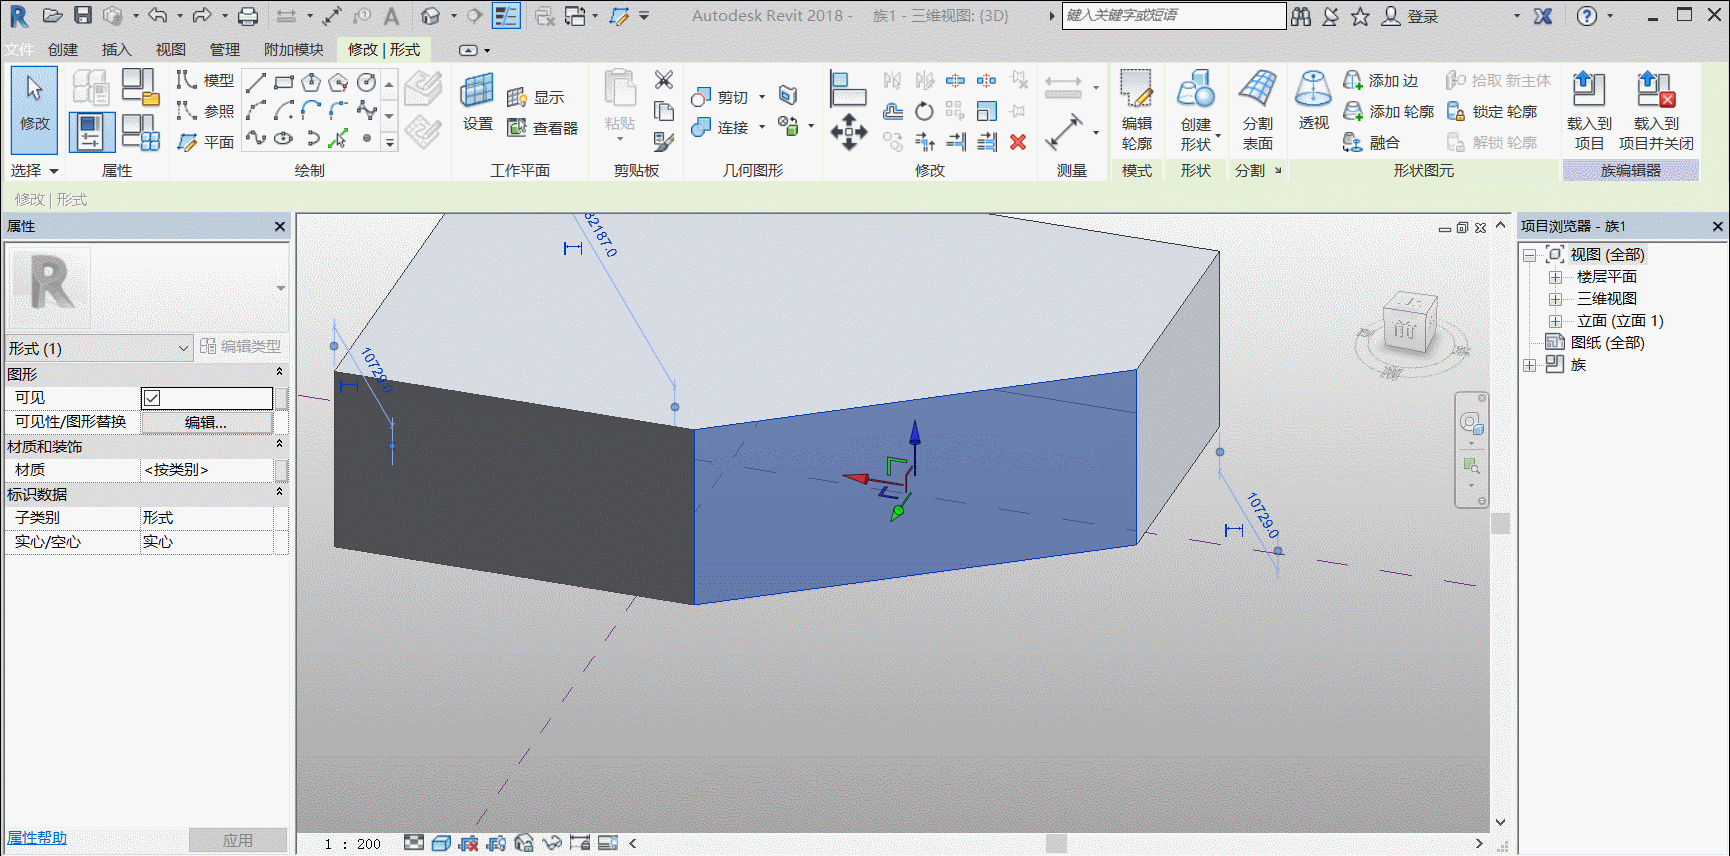This screenshot has height=856, width=1730.
Task: Click 载入到项目 (Load into Project) icon
Action: point(1588,111)
